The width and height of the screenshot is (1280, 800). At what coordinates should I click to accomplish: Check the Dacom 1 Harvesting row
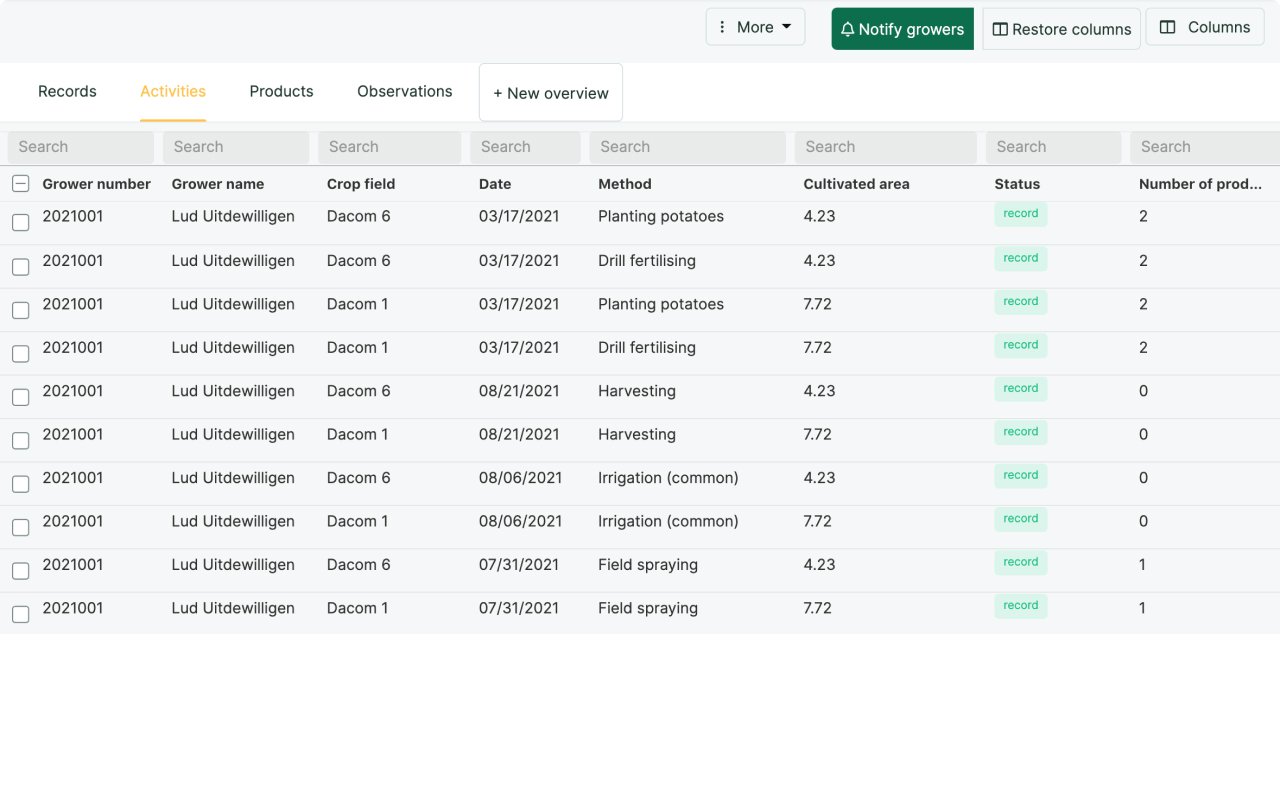(20, 440)
